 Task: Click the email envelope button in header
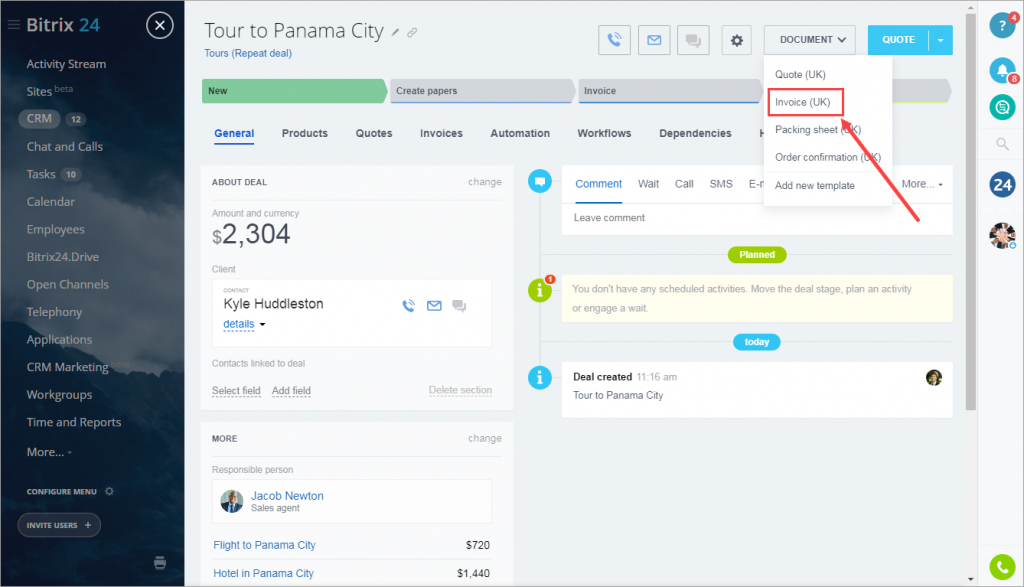click(654, 40)
